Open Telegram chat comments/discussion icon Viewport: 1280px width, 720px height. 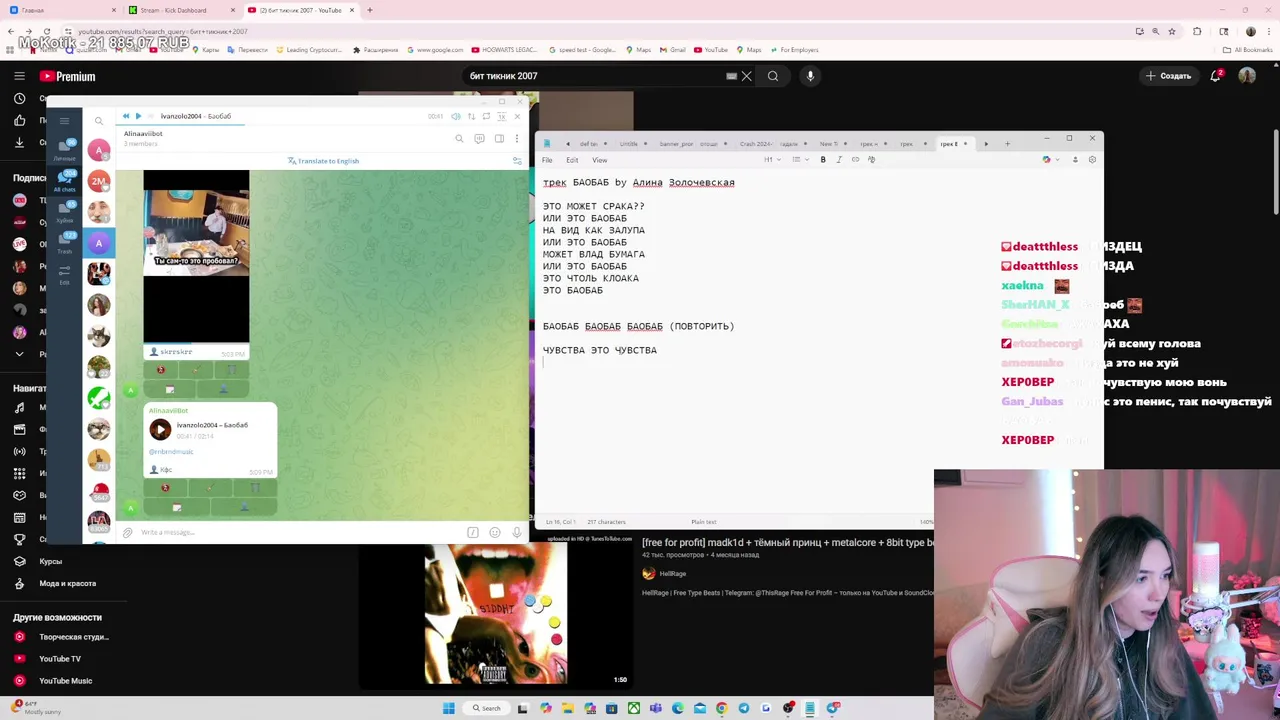(x=479, y=138)
